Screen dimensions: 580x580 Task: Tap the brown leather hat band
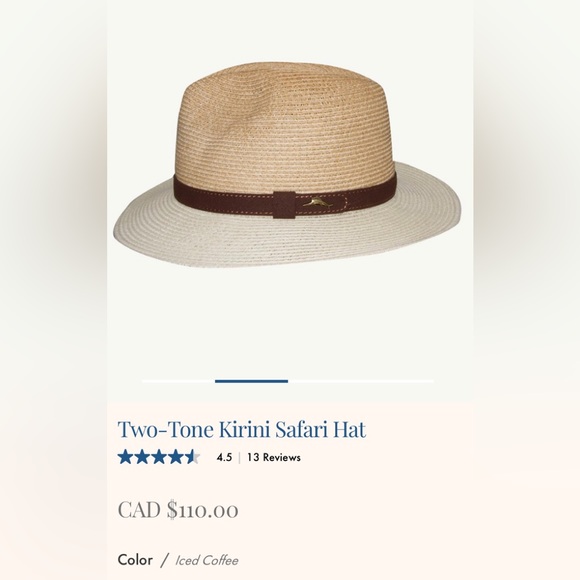pos(285,198)
